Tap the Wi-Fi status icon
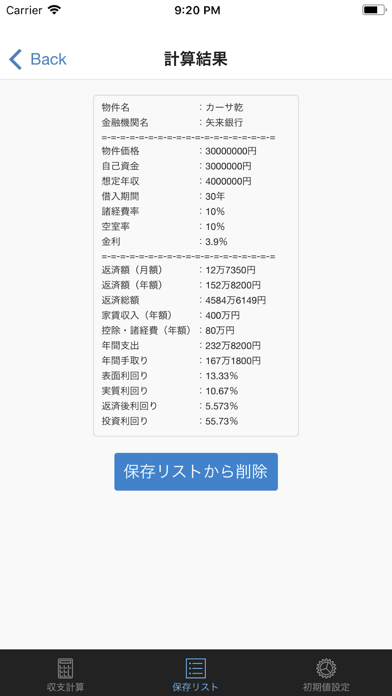The height and width of the screenshot is (696, 392). point(54,10)
